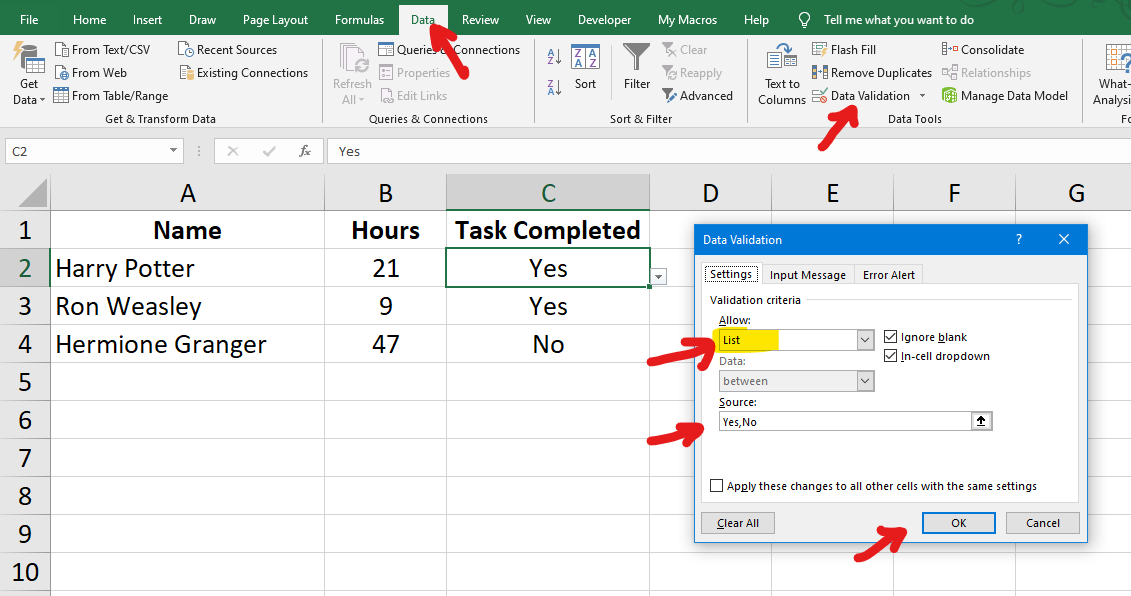Click the Tell Me lightbulb icon

[804, 19]
